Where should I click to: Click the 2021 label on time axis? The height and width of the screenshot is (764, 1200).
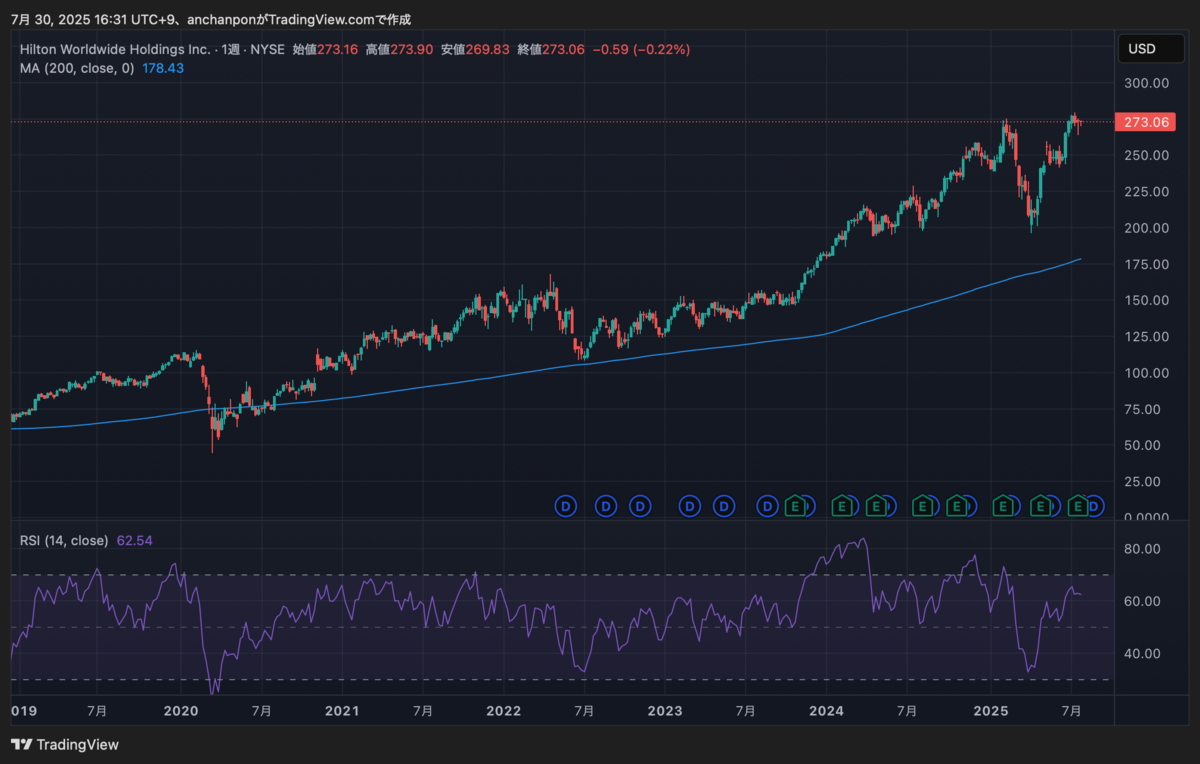click(342, 711)
